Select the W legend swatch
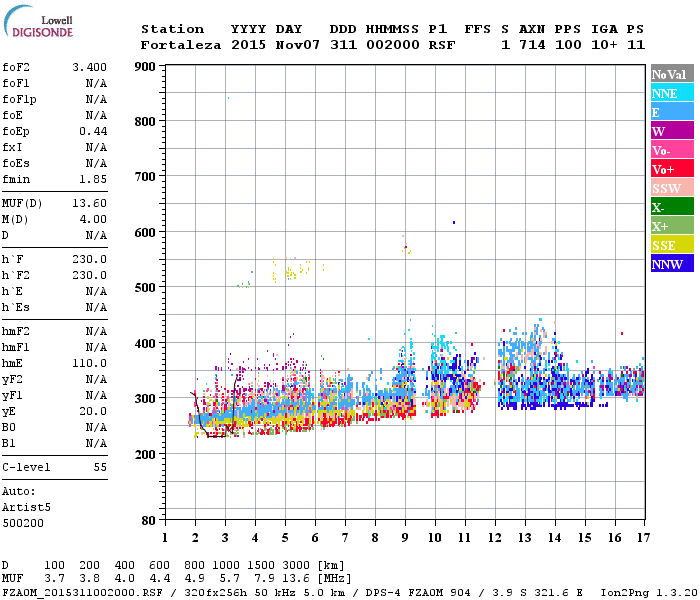Viewport: 700px width, 600px height. [672, 131]
